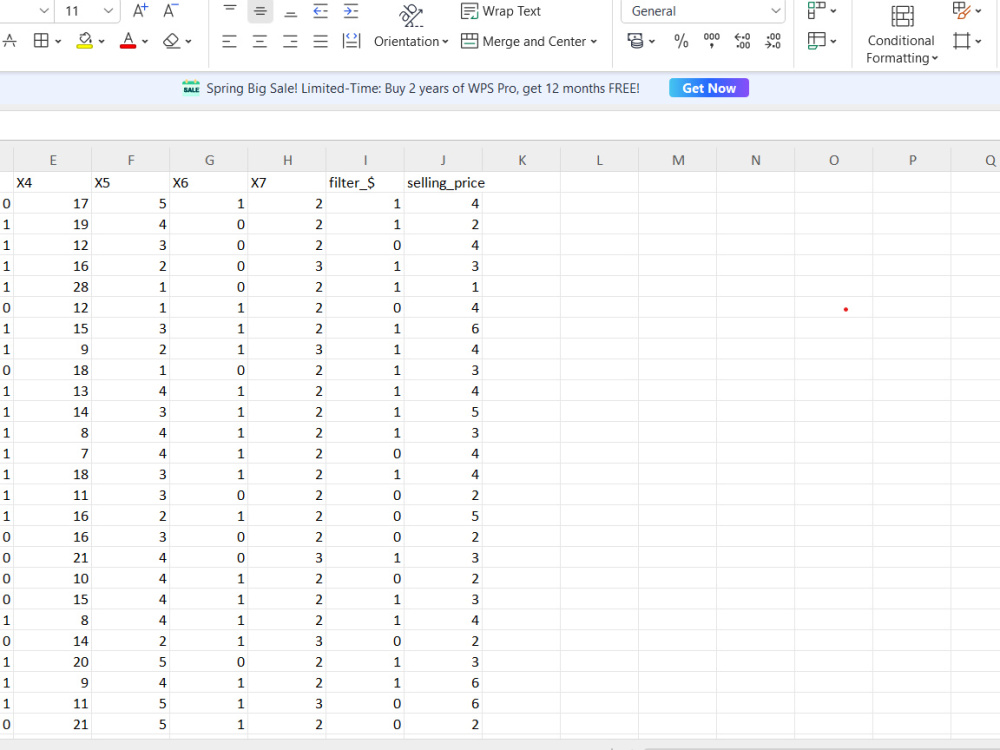
Task: Center text horizontally
Action: pos(260,41)
